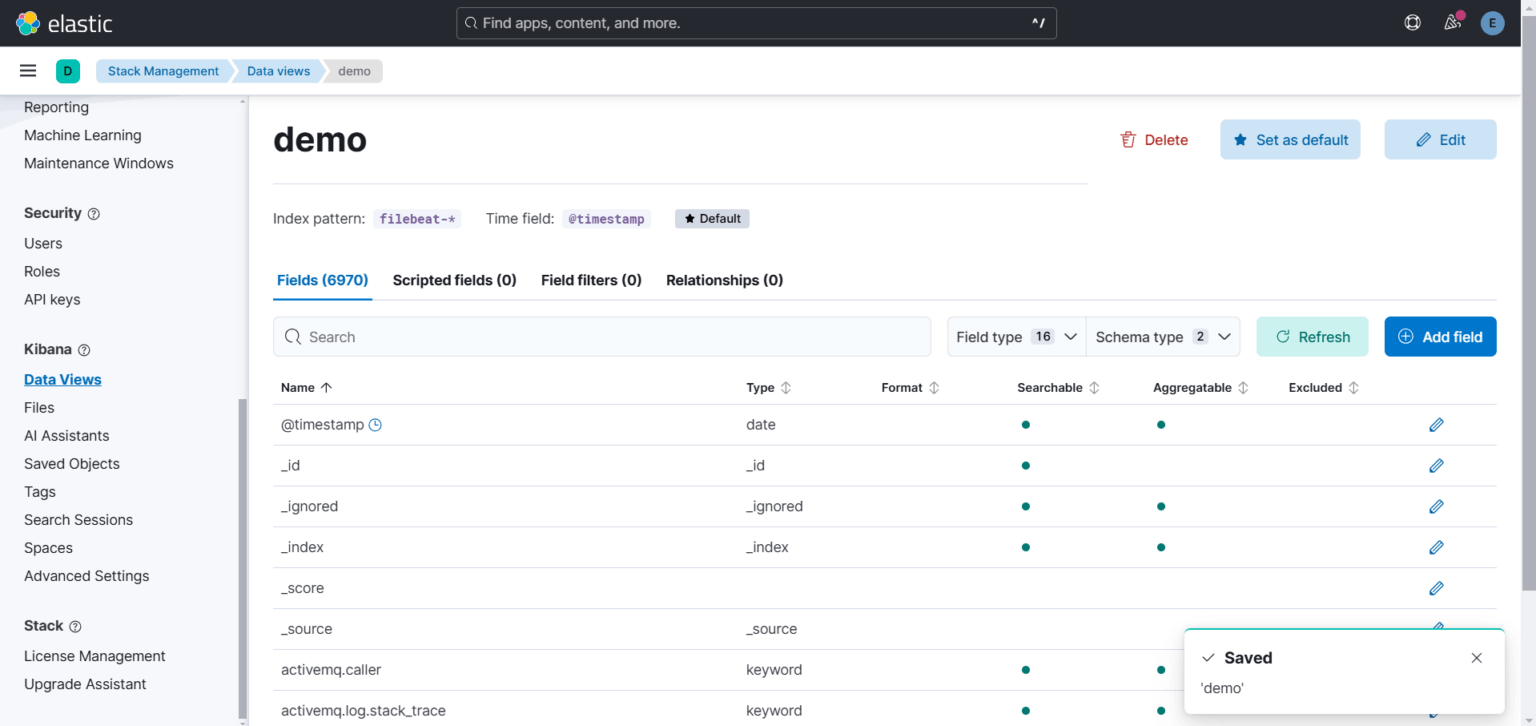
Task: Click the field search input box
Action: click(x=602, y=336)
